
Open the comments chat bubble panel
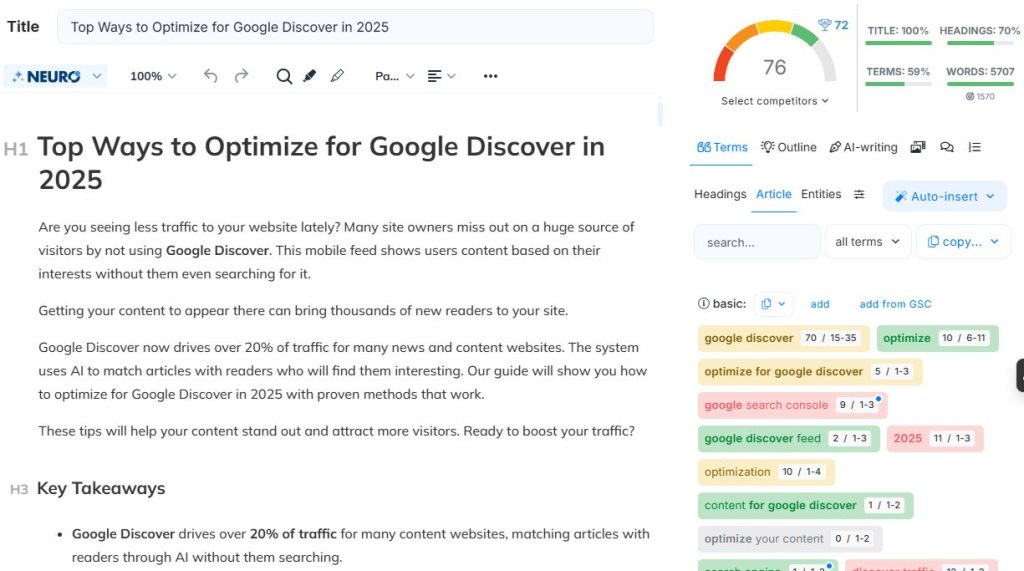point(946,147)
